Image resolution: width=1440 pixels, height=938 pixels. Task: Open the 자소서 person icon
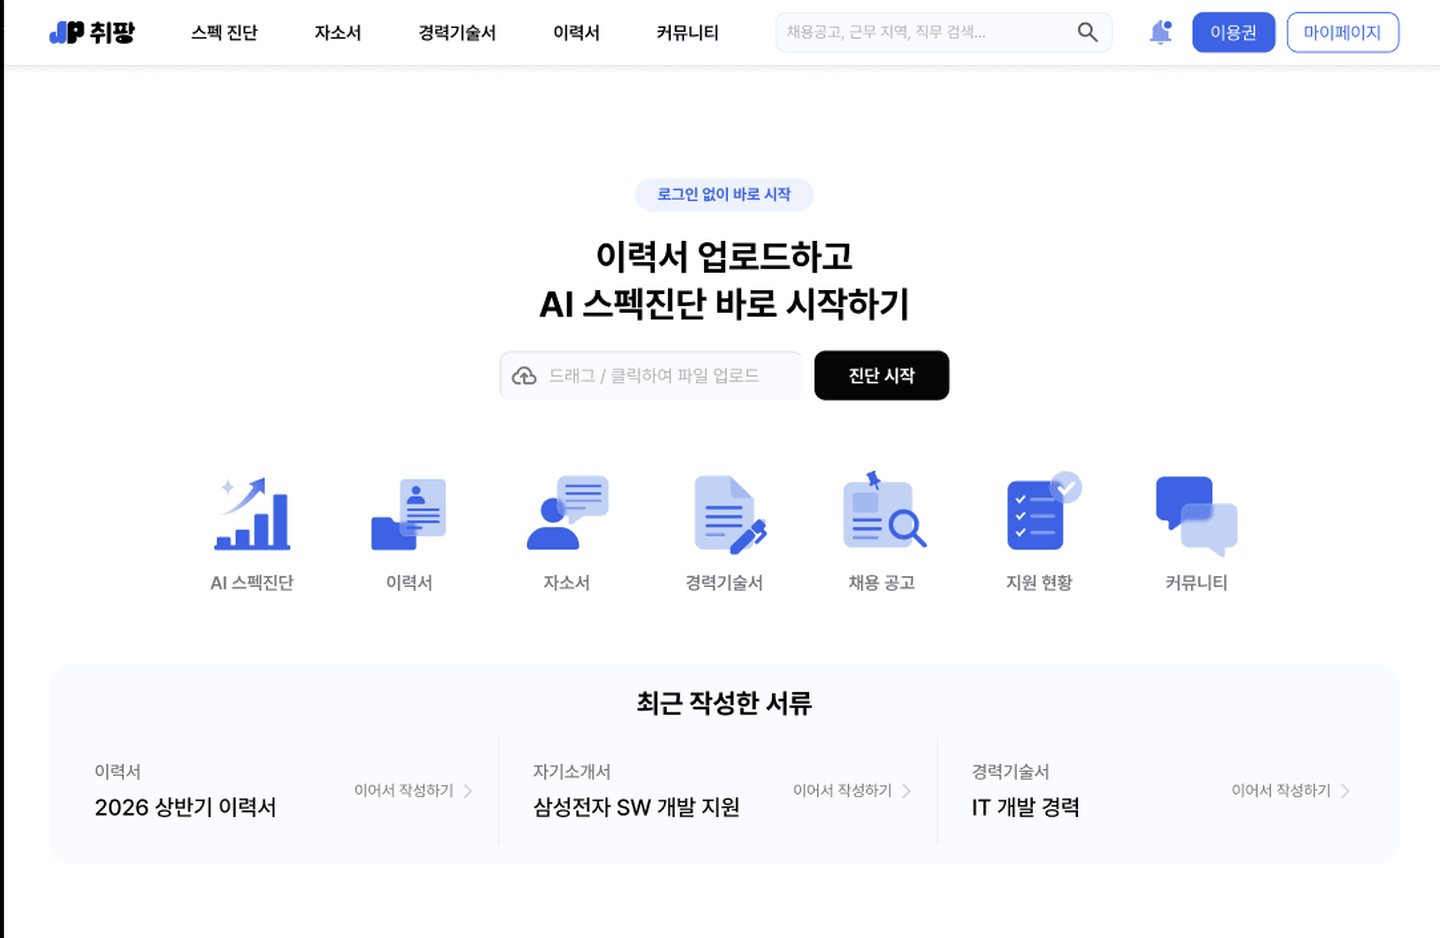click(x=567, y=512)
